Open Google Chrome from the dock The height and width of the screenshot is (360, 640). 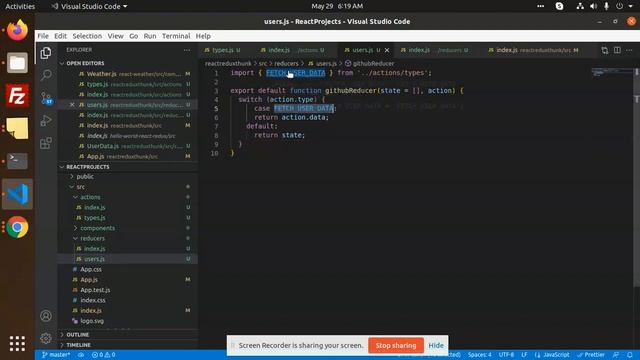(17, 227)
